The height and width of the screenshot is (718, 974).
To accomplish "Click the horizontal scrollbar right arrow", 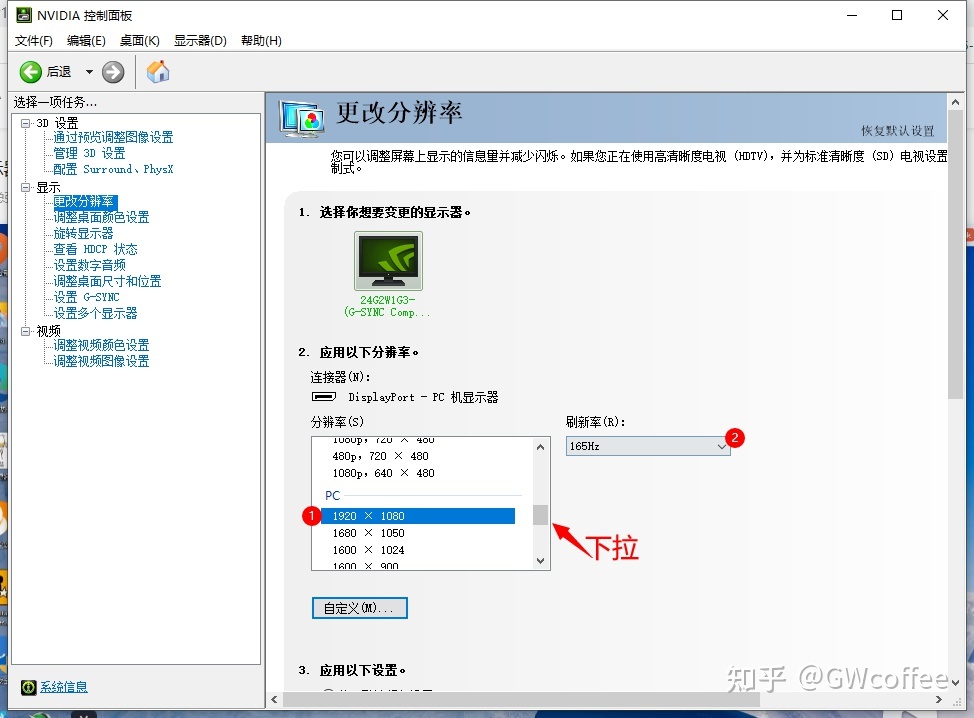I will click(x=939, y=699).
